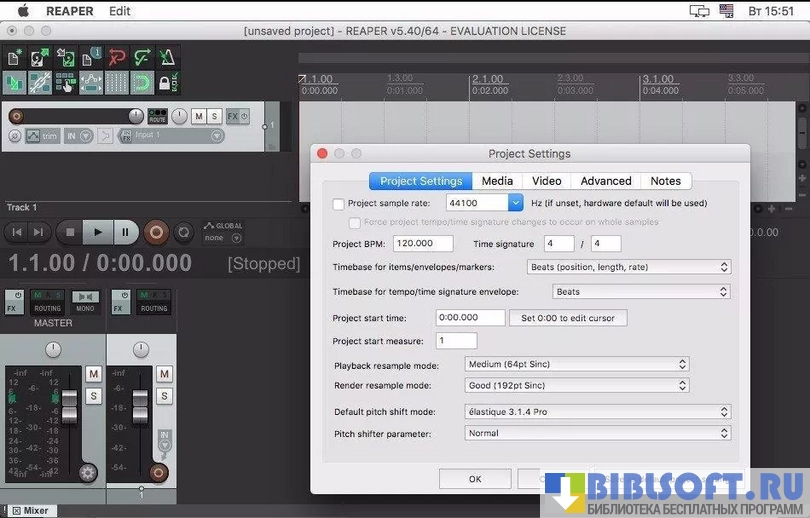Expand the Default pitch shift mode dropdown
This screenshot has height=518, width=810.
[x=598, y=412]
